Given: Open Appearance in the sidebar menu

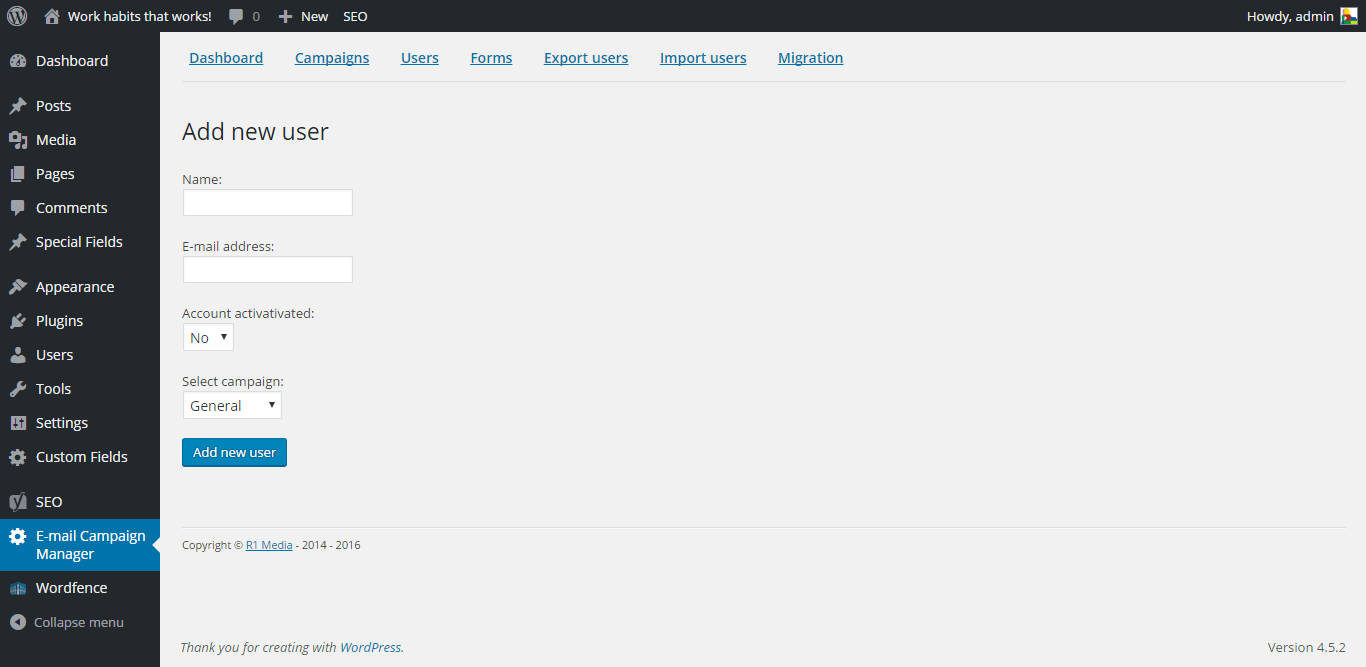Looking at the screenshot, I should click(75, 287).
